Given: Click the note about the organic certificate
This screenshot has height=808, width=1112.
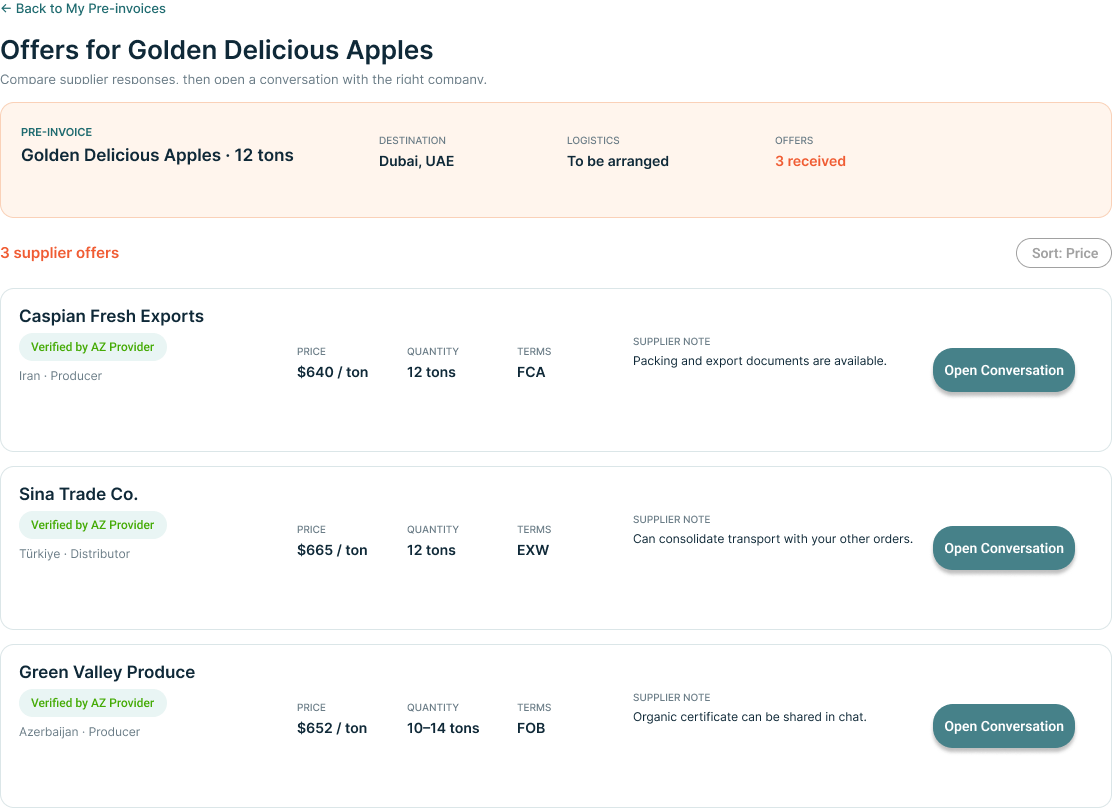Looking at the screenshot, I should (750, 717).
